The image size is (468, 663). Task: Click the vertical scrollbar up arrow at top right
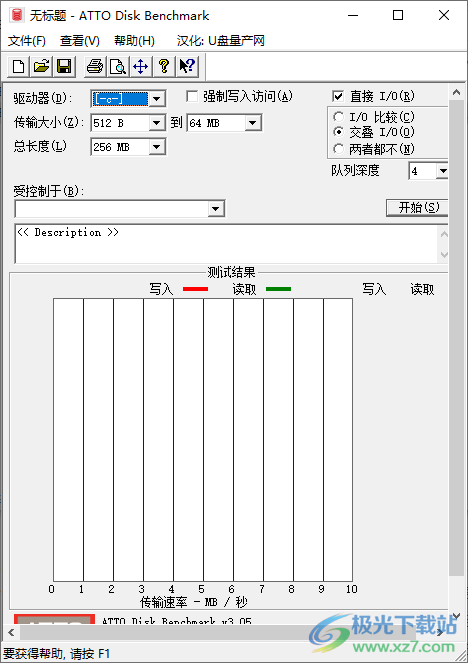click(x=456, y=93)
